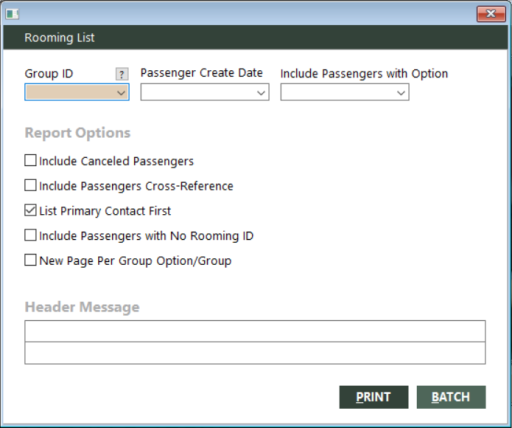Open Include Passengers with Option dropdown
The width and height of the screenshot is (512, 428).
pyautogui.click(x=401, y=93)
